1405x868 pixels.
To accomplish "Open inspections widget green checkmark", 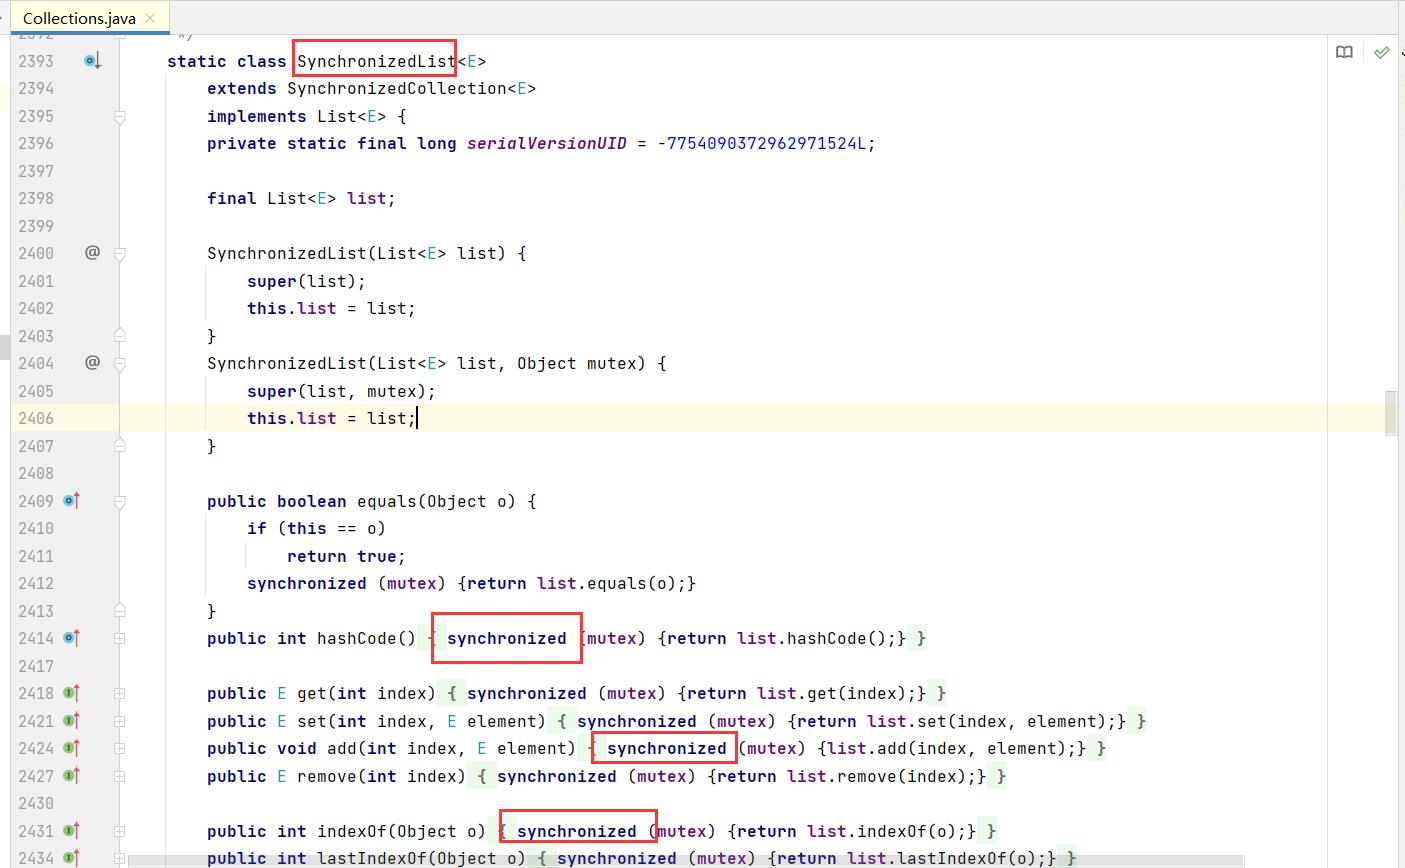I will coord(1381,52).
